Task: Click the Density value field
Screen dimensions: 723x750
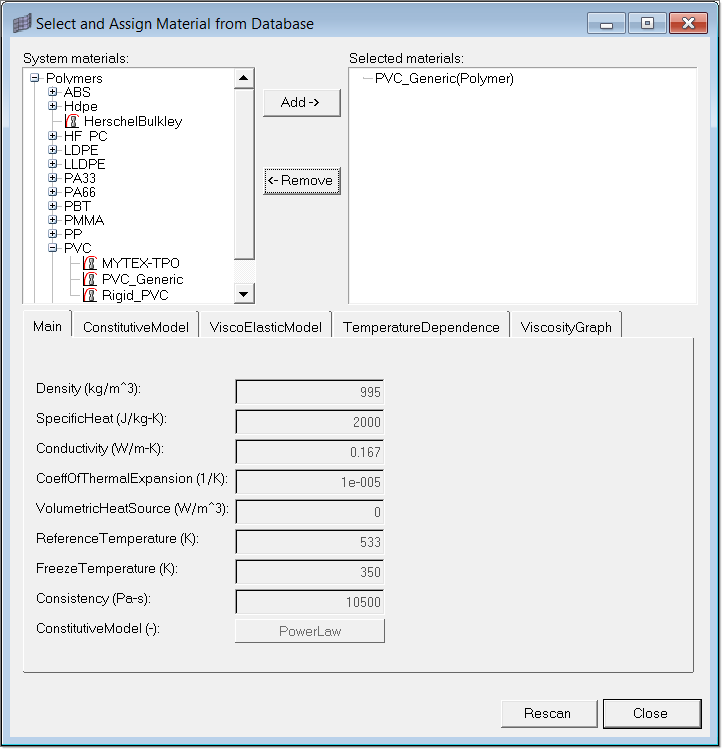Action: [309, 393]
